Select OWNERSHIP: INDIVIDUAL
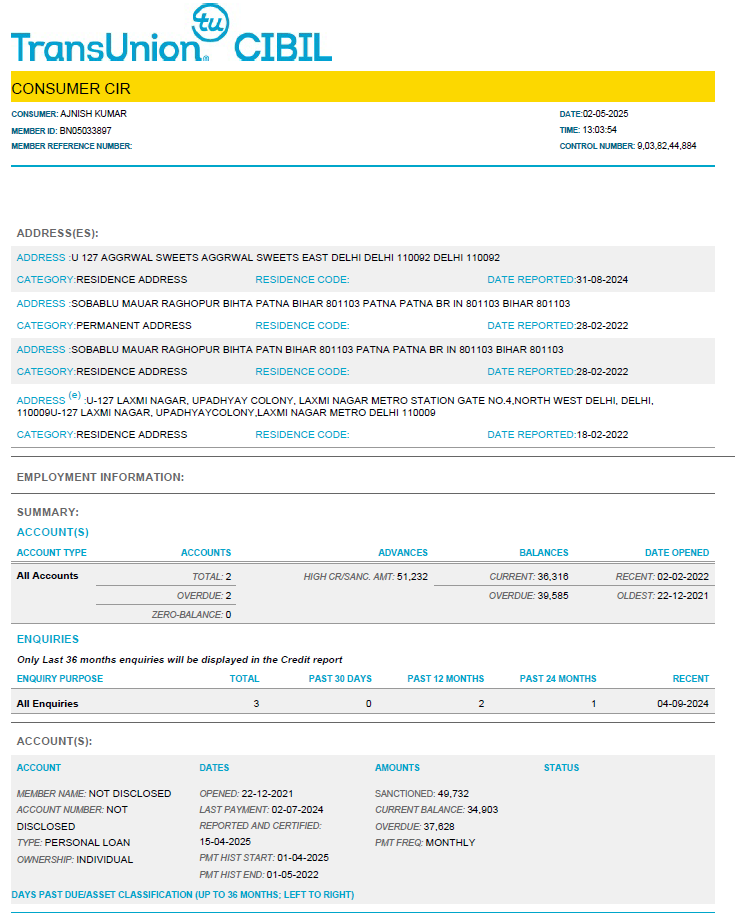 click(x=75, y=859)
